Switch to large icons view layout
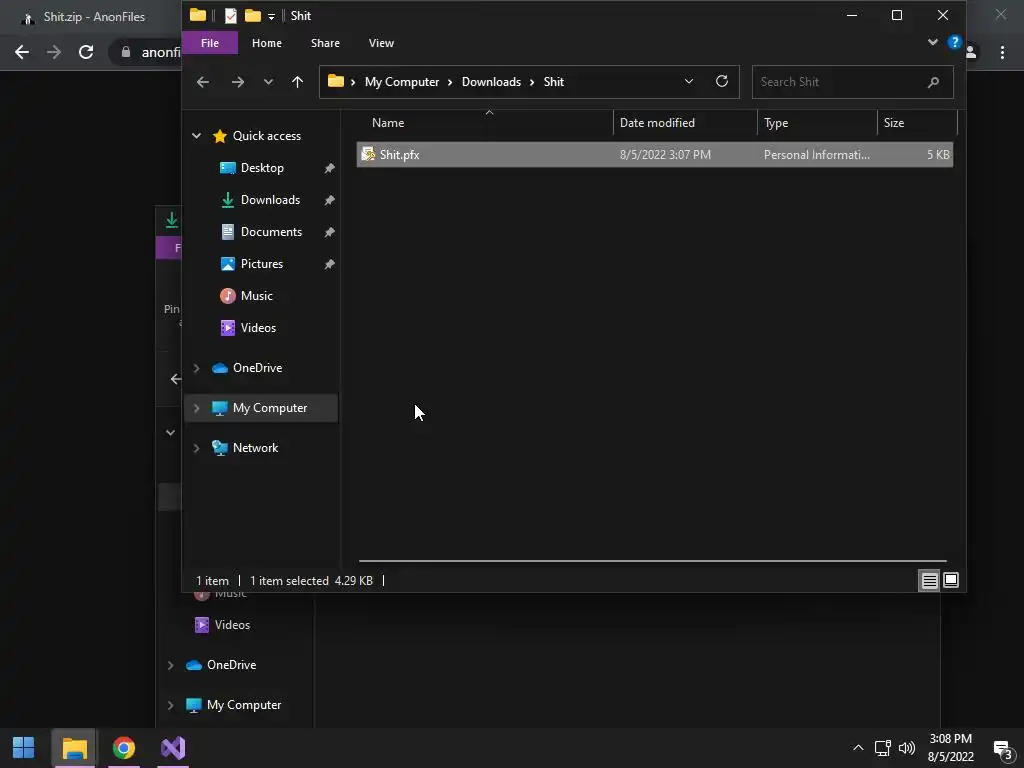Viewport: 1024px width, 768px height. (951, 580)
